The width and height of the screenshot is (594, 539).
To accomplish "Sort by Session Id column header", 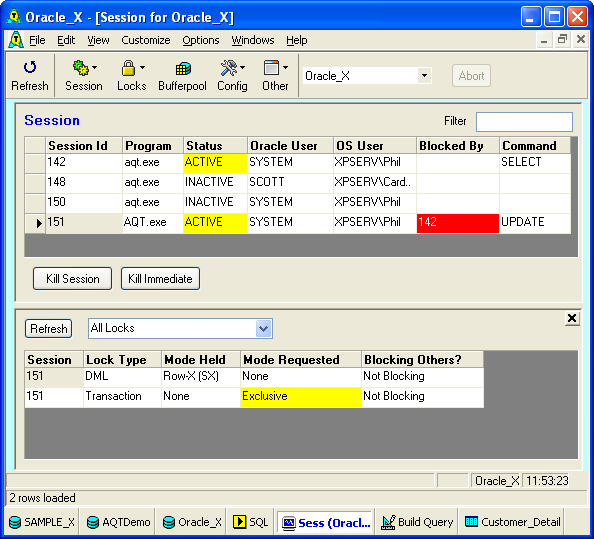I will [x=84, y=146].
